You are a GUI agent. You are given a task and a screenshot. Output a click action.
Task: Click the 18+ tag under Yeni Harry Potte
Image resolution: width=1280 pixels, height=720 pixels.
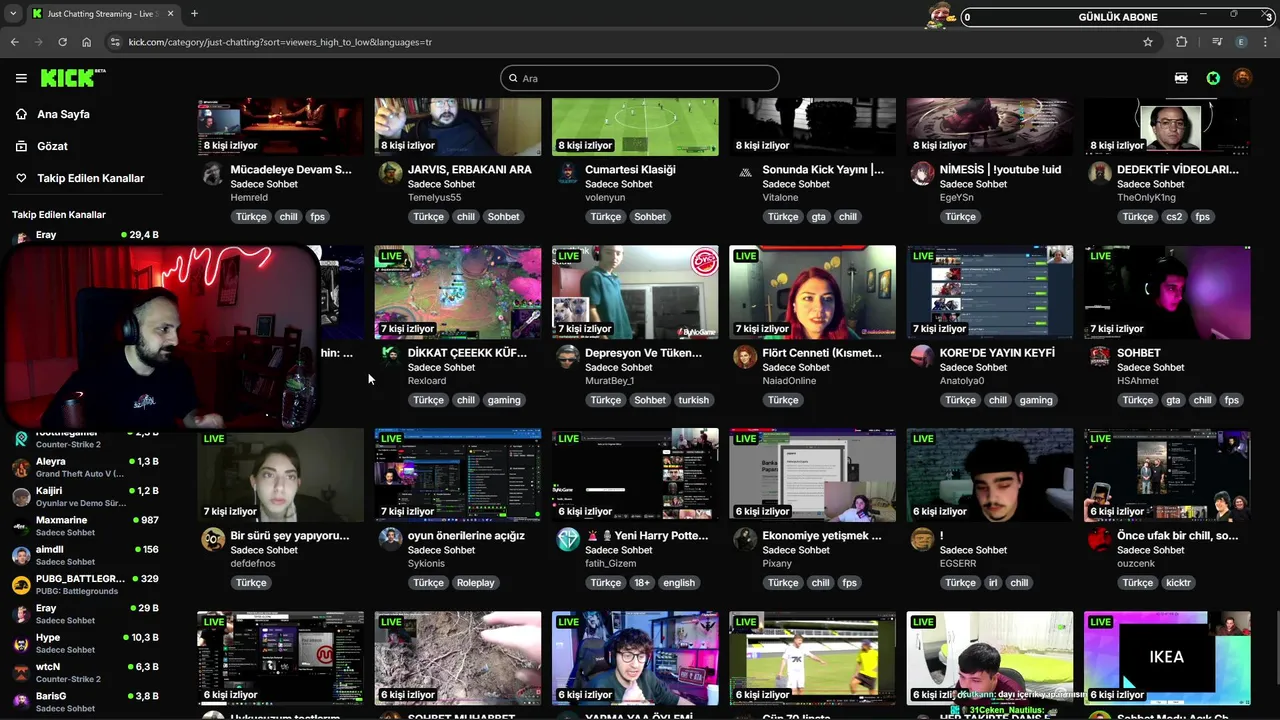pyautogui.click(x=642, y=583)
